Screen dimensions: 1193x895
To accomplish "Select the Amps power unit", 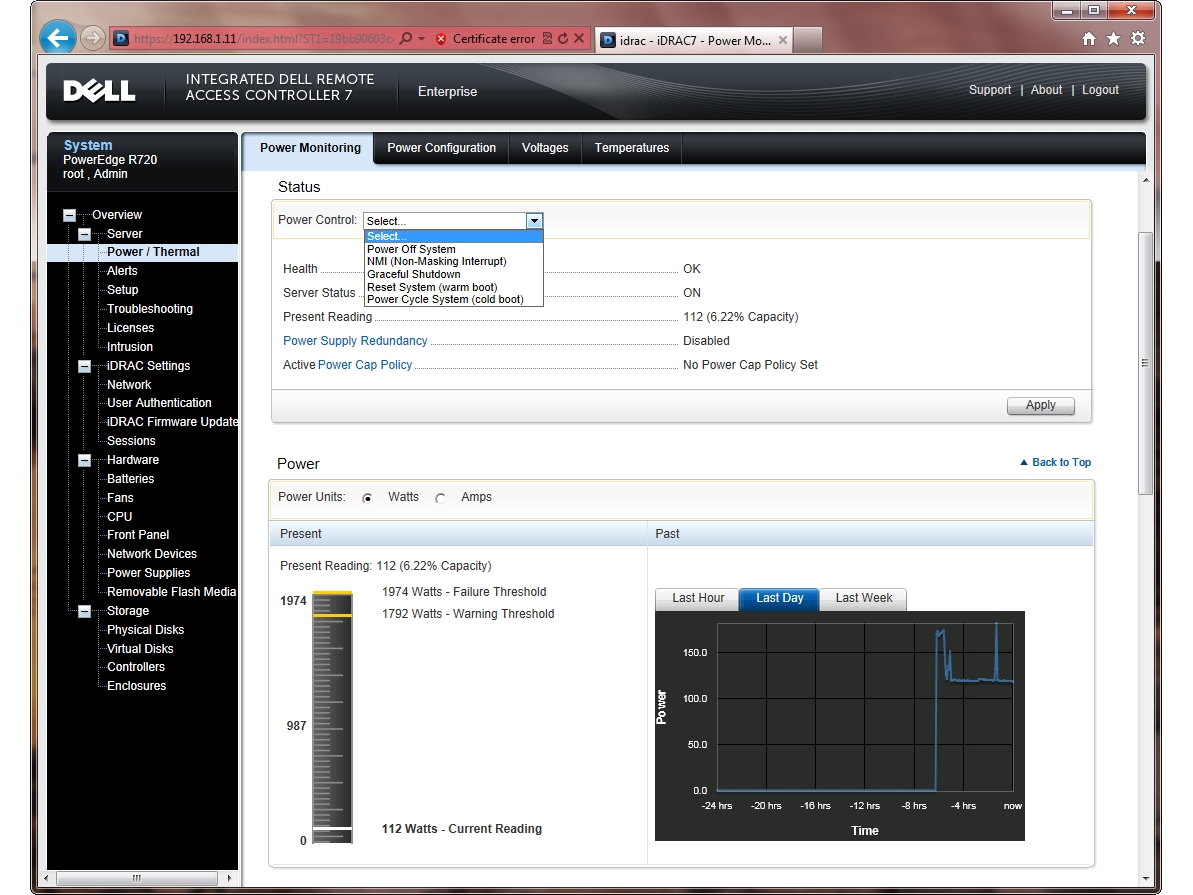I will pyautogui.click(x=440, y=498).
